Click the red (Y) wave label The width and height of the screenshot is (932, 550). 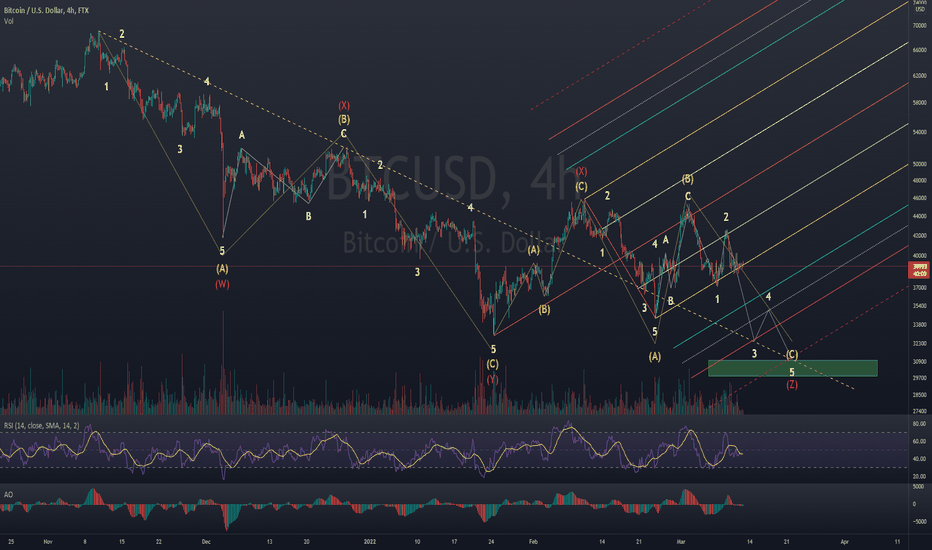[x=493, y=379]
